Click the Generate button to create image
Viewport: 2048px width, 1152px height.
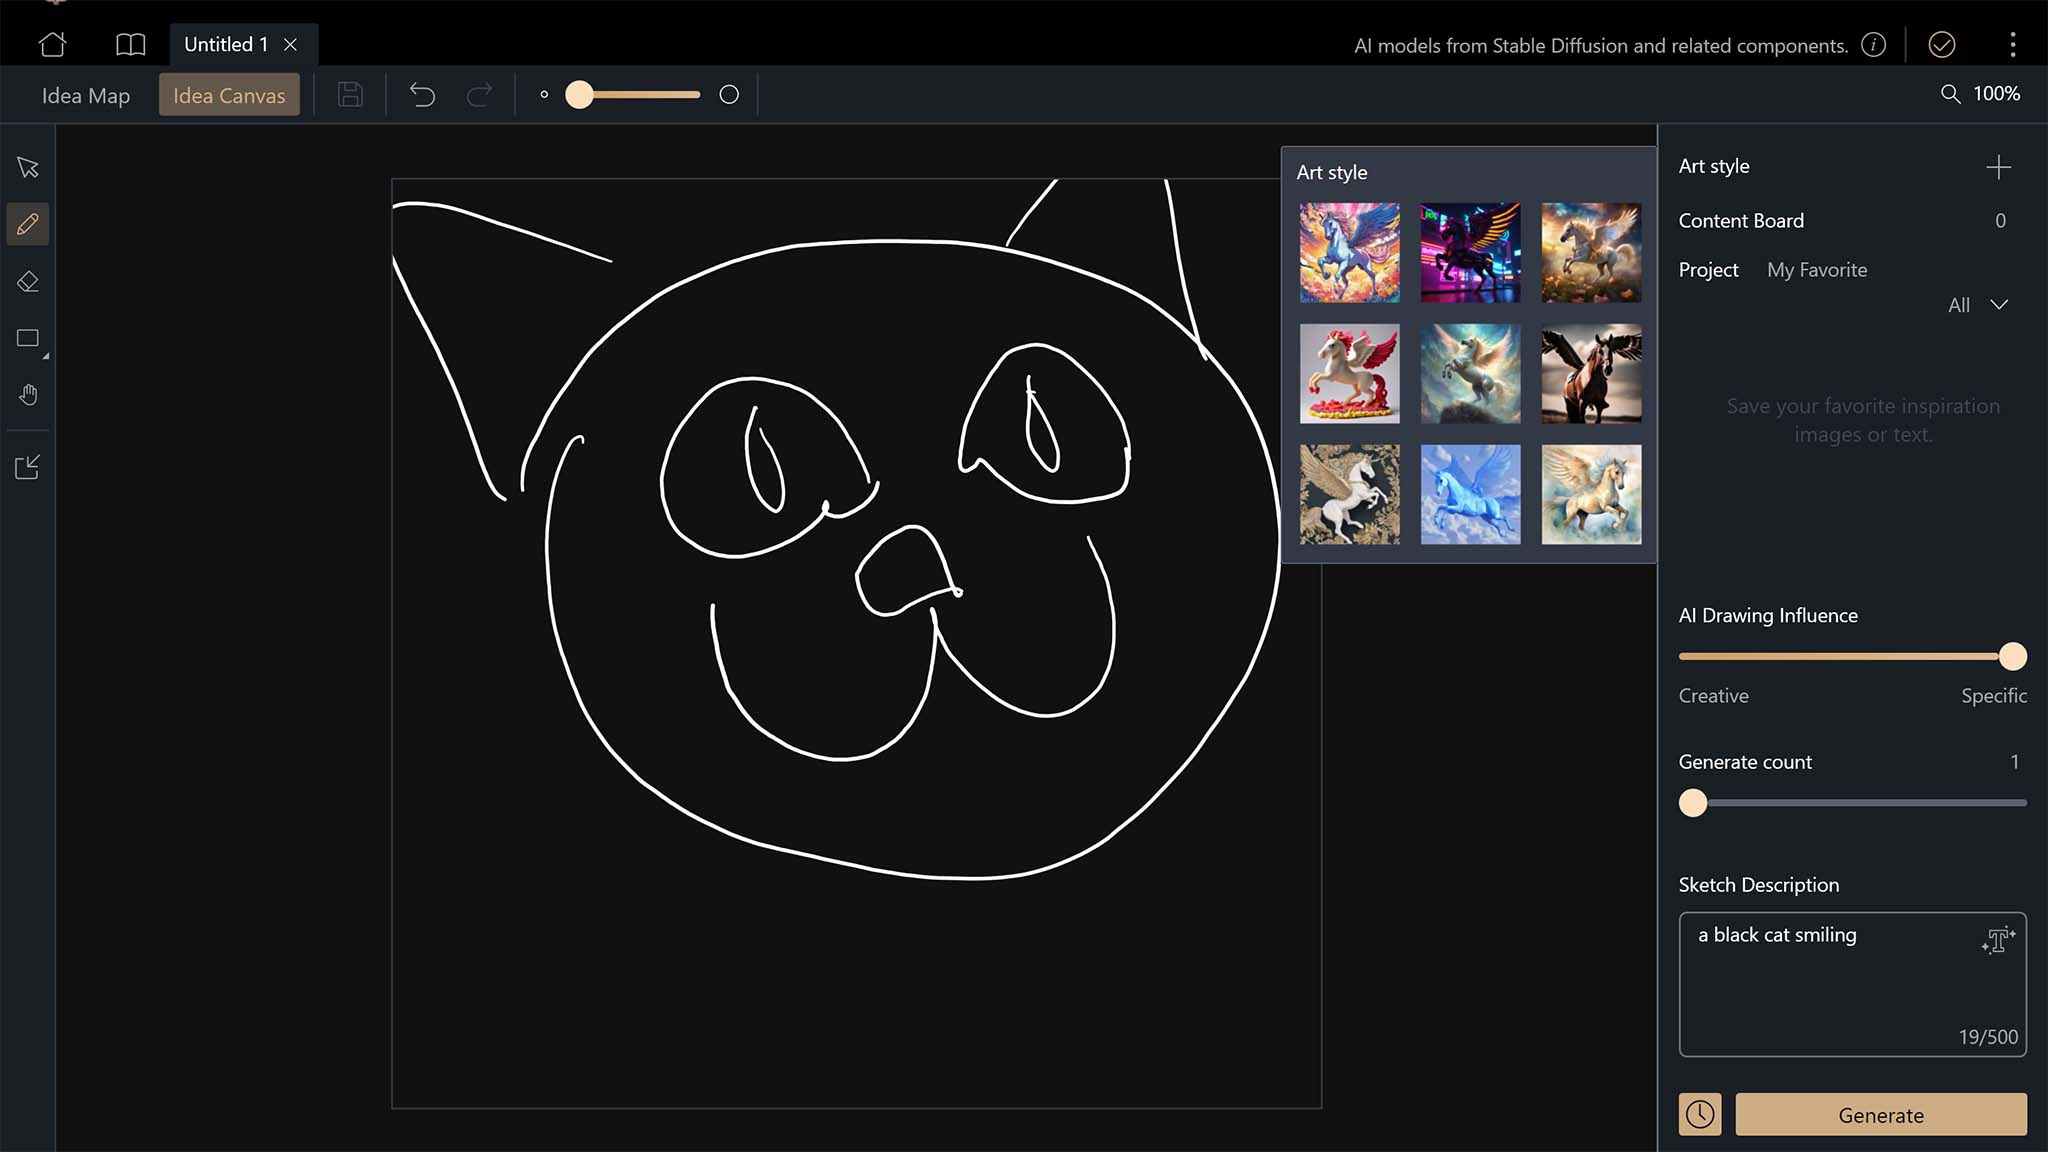[1882, 1114]
